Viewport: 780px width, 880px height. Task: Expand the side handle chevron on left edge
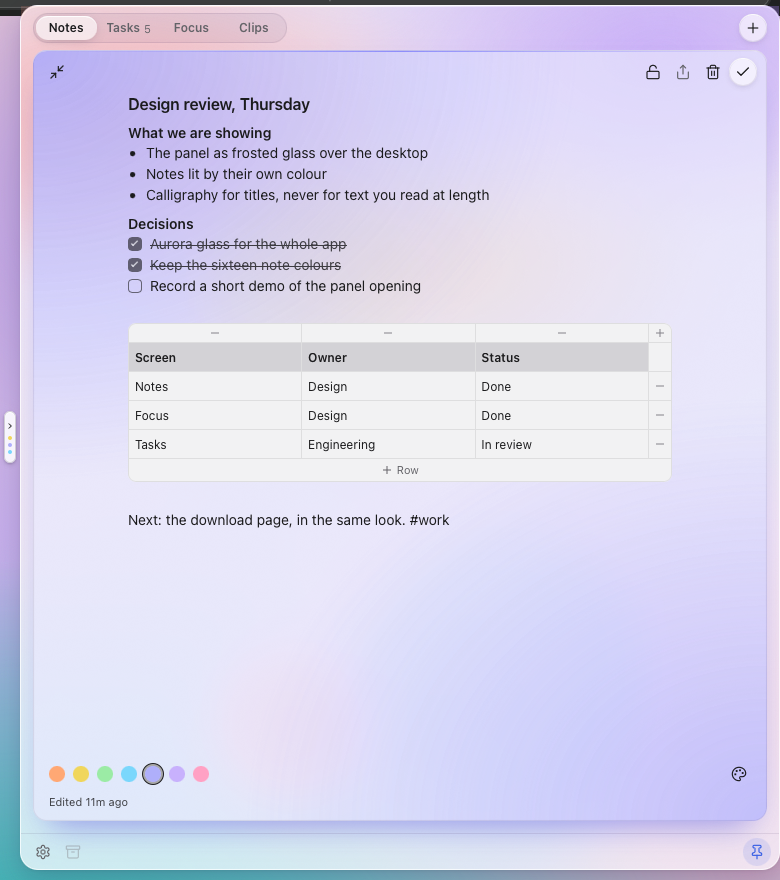point(10,426)
